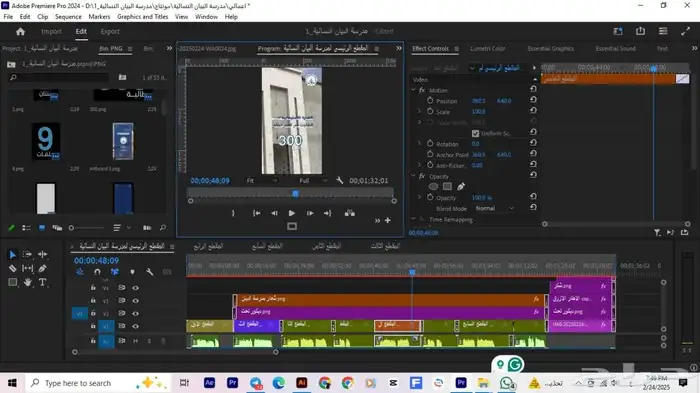This screenshot has width=700, height=393.
Task: Open the Markers menu
Action: point(99,17)
